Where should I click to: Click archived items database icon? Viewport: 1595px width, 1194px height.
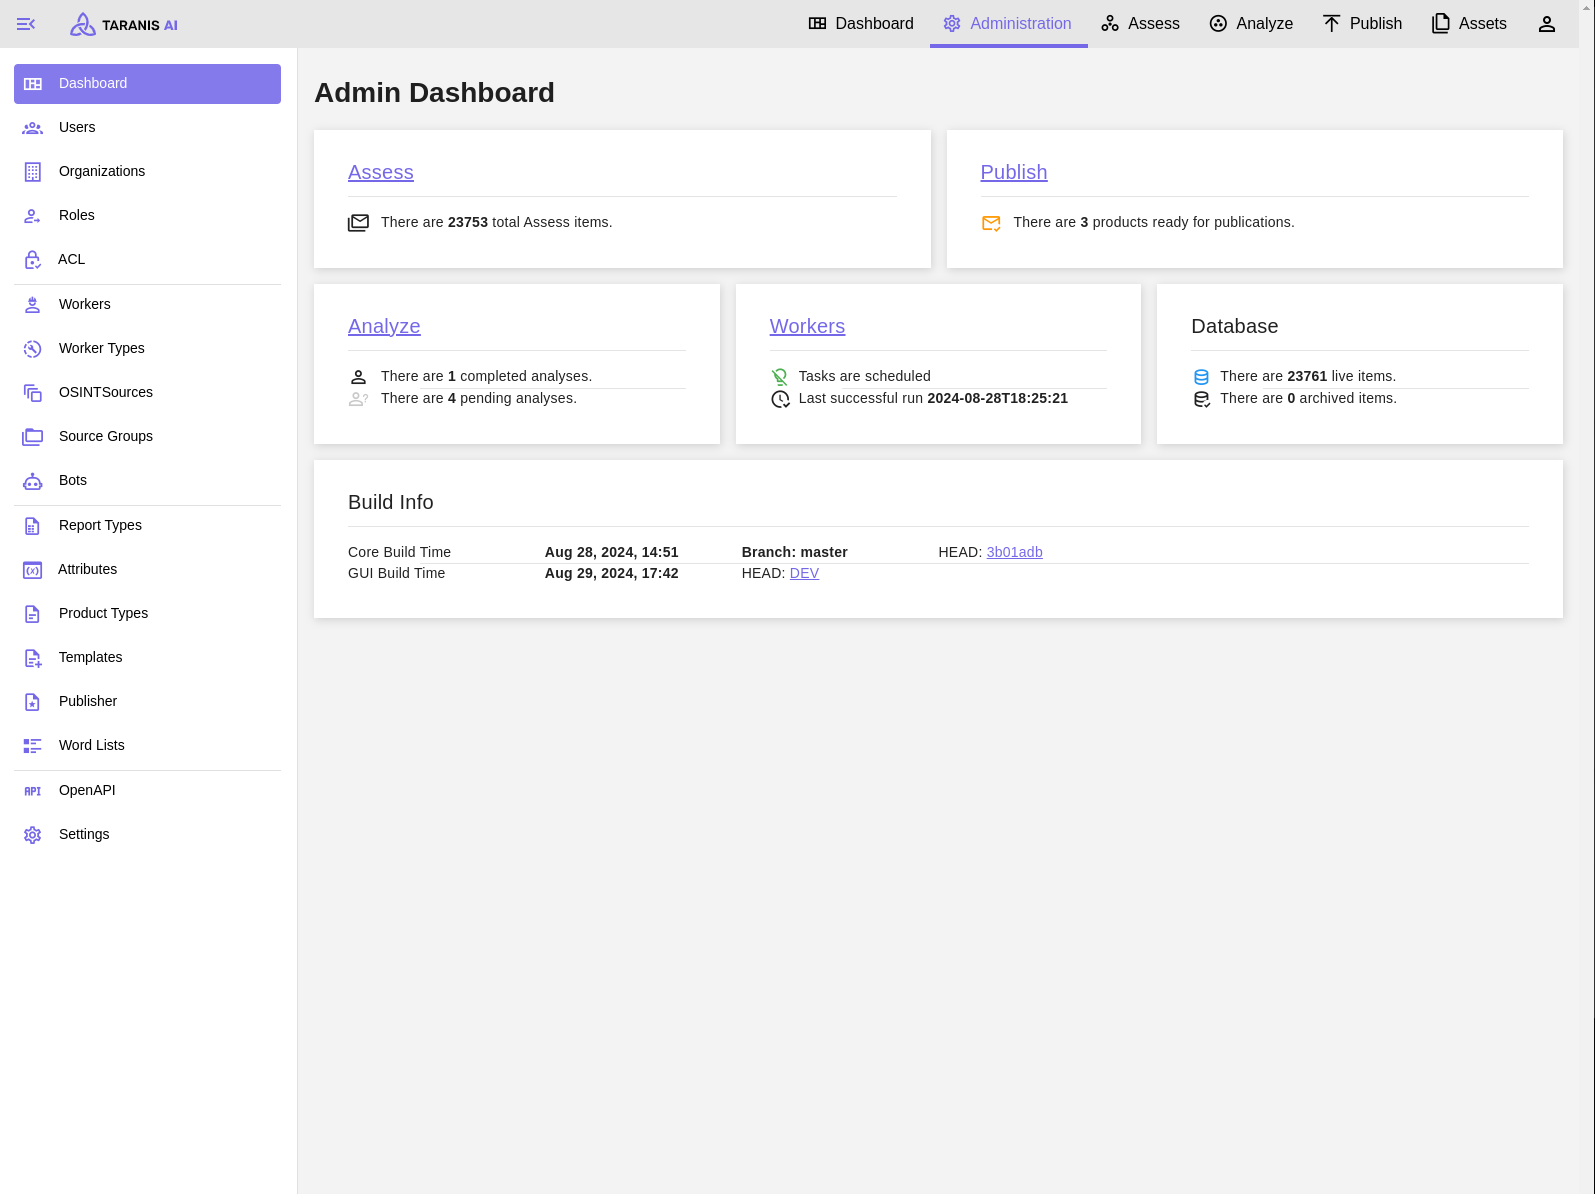click(1201, 399)
